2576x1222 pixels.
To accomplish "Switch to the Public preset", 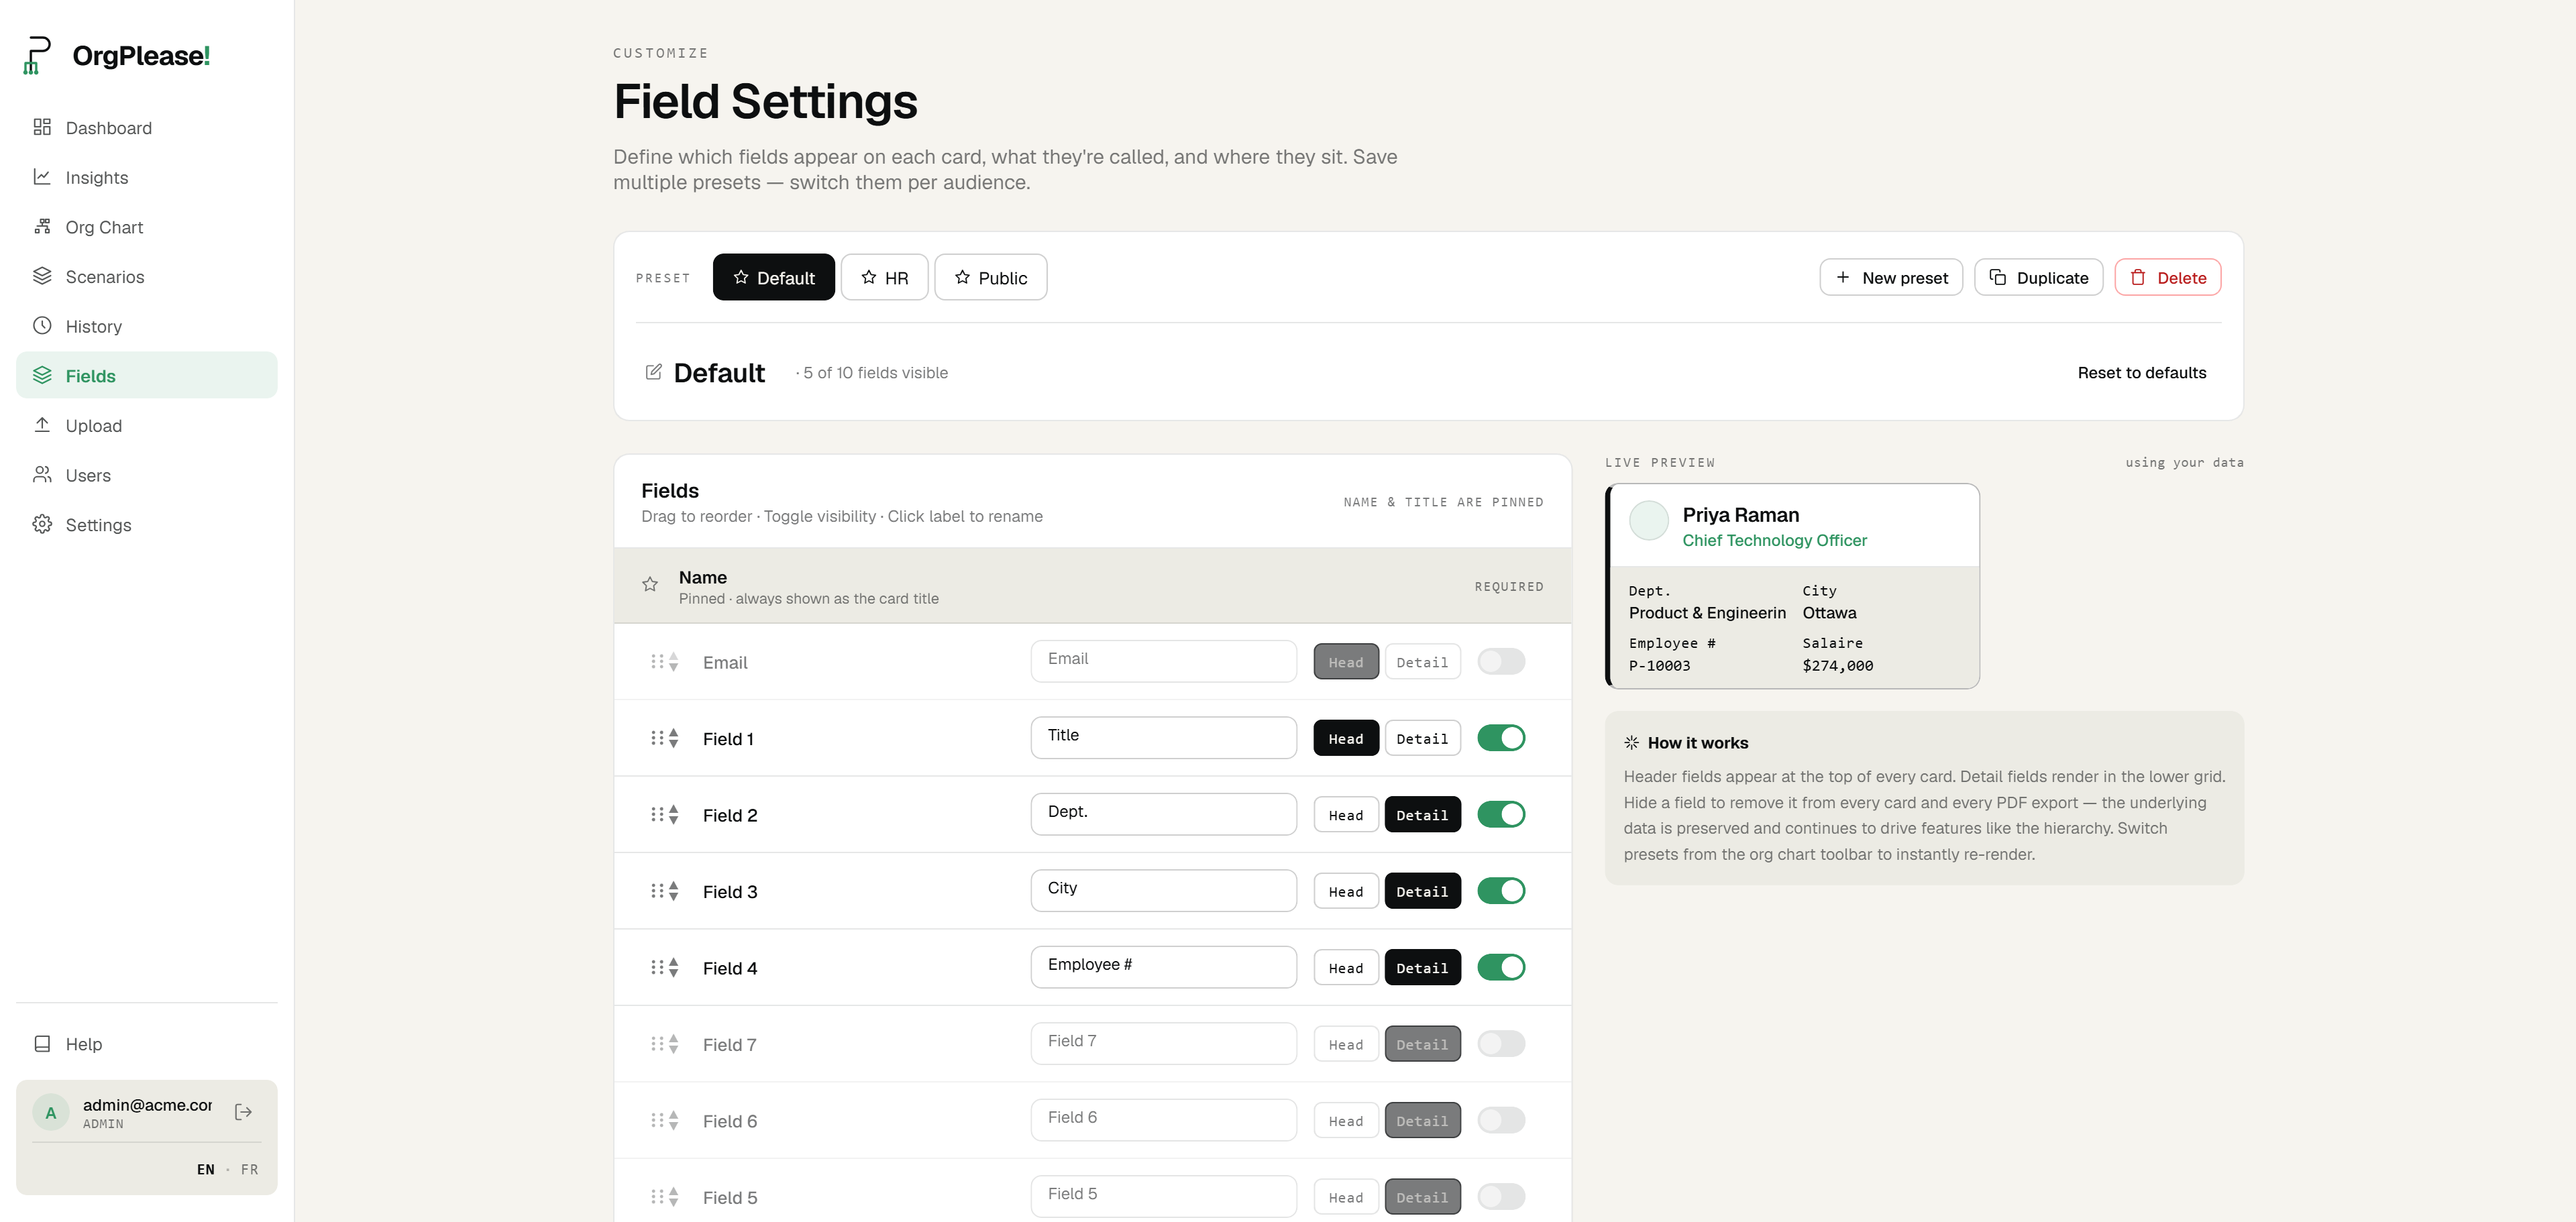I will click(990, 277).
